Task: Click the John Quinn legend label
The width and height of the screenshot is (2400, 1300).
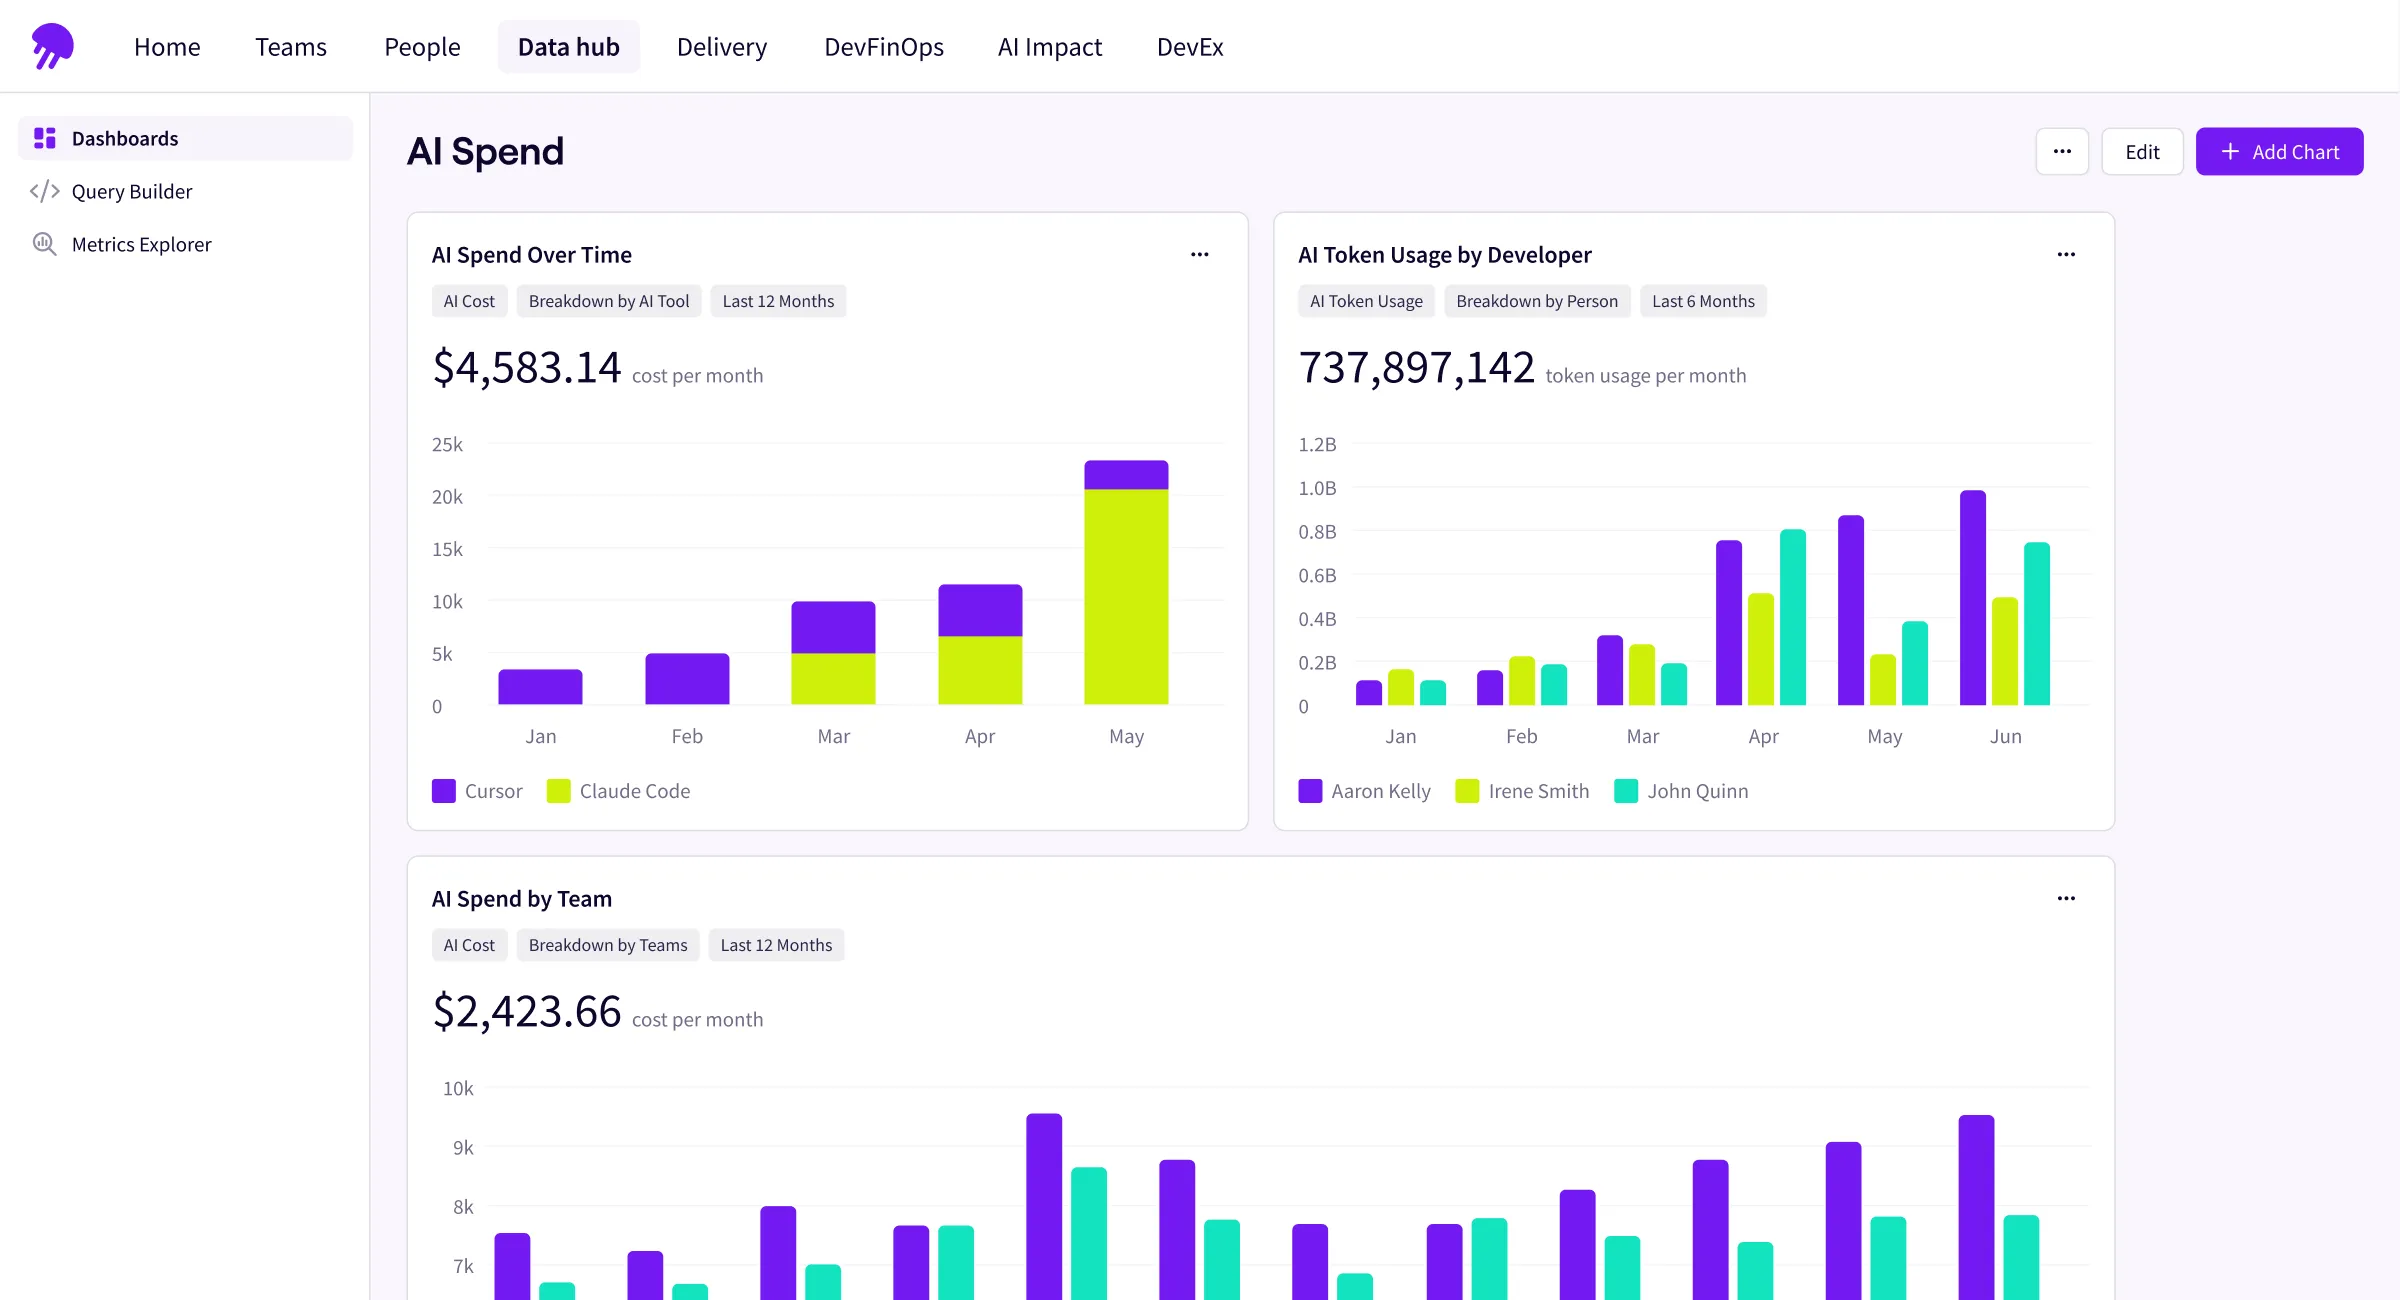Action: point(1698,791)
